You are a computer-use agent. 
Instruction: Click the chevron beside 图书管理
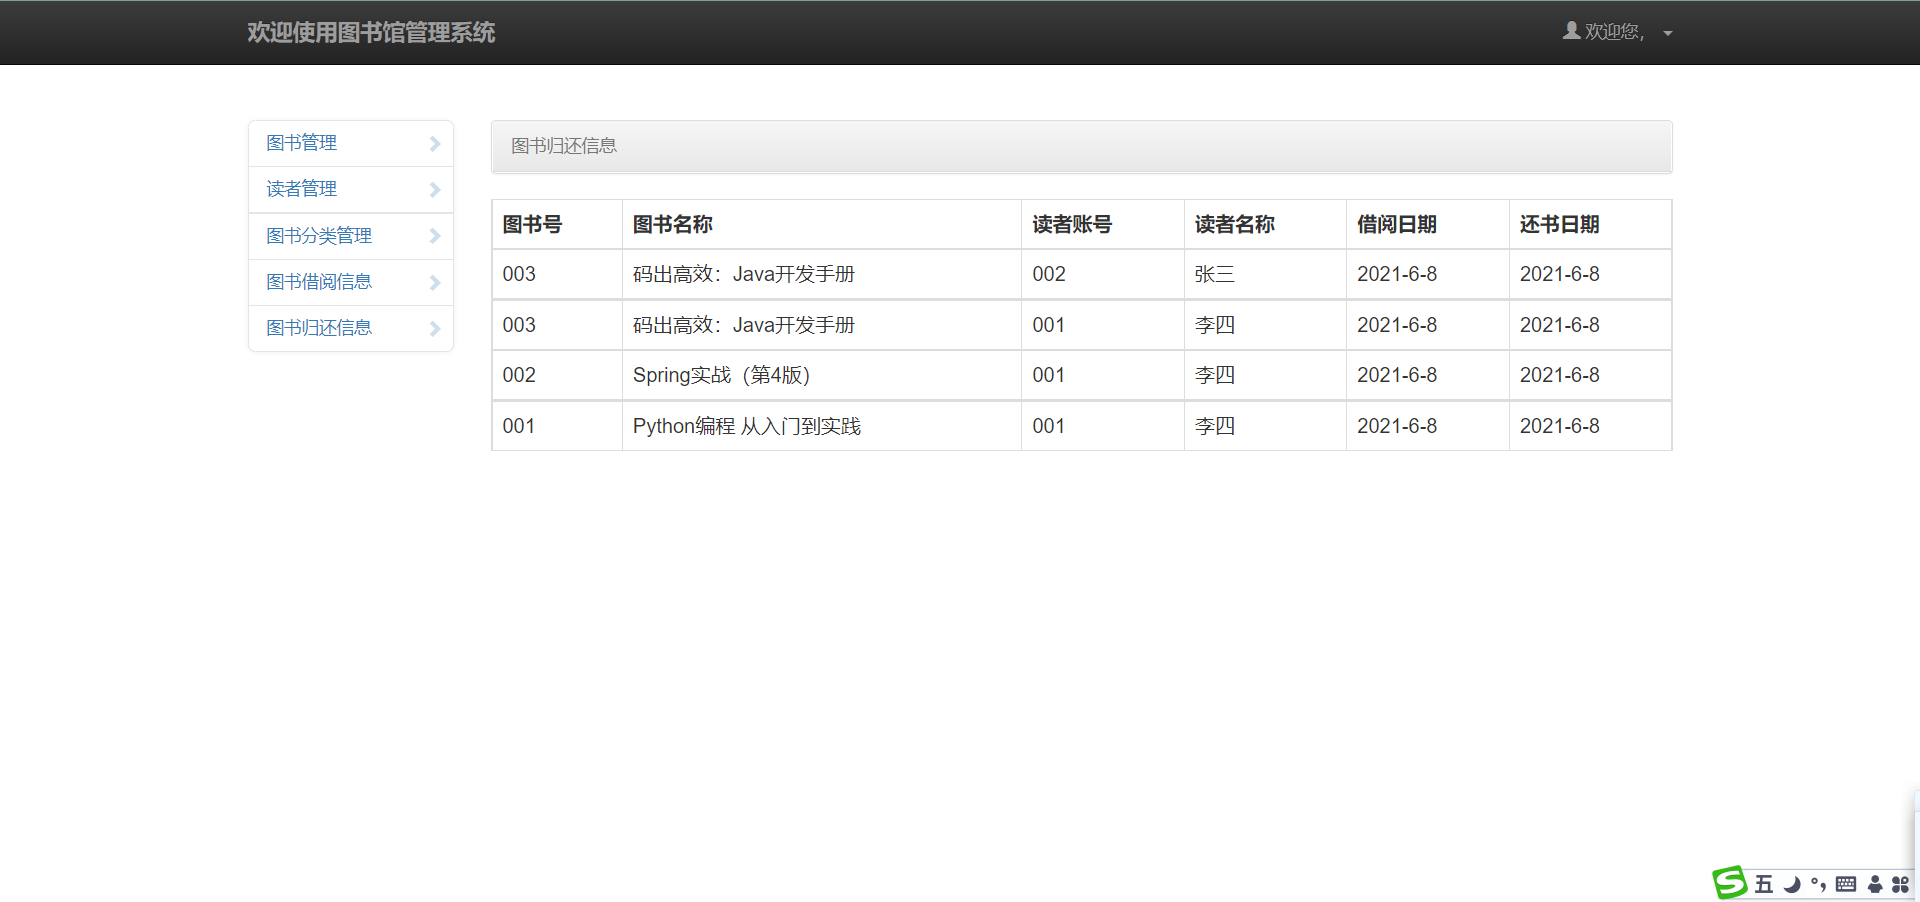coord(435,144)
